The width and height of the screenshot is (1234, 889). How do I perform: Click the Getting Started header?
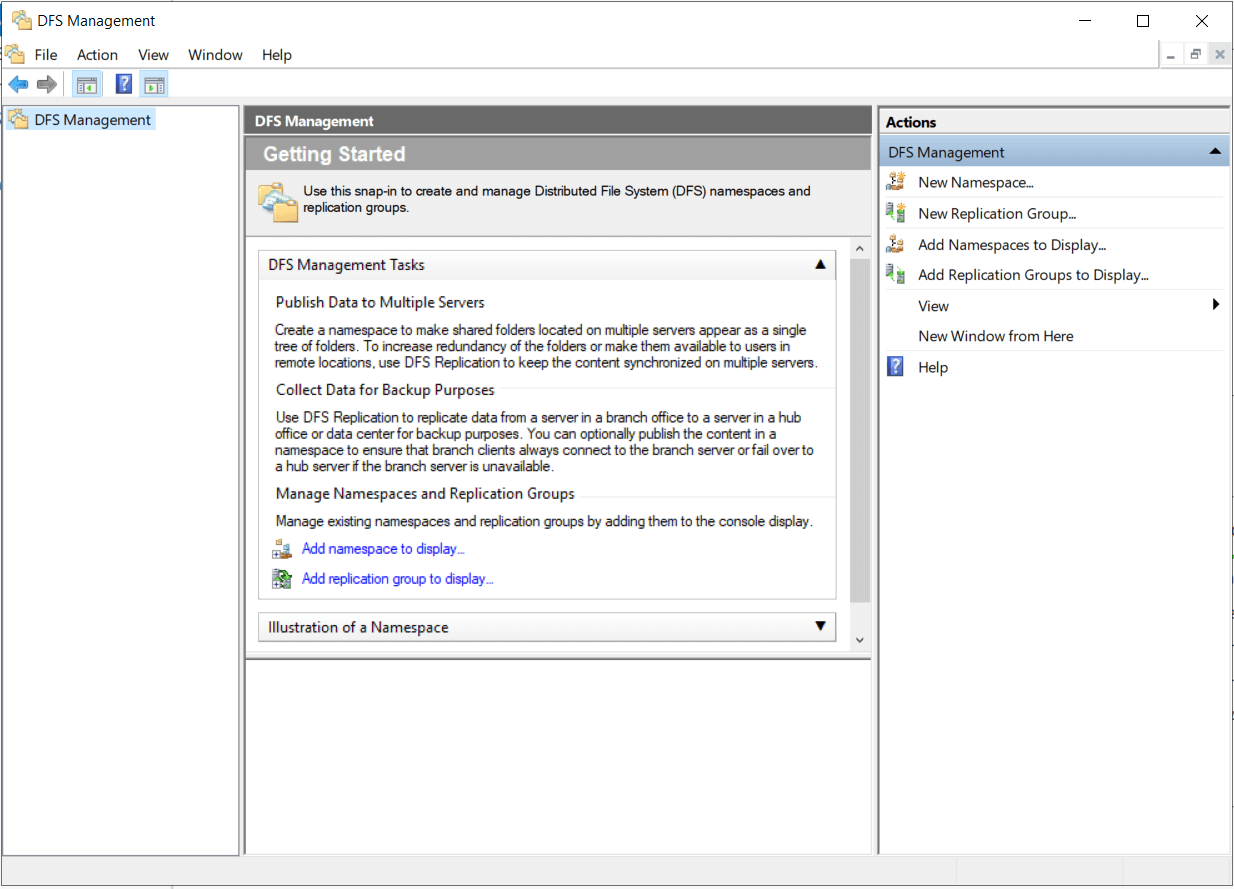[558, 154]
